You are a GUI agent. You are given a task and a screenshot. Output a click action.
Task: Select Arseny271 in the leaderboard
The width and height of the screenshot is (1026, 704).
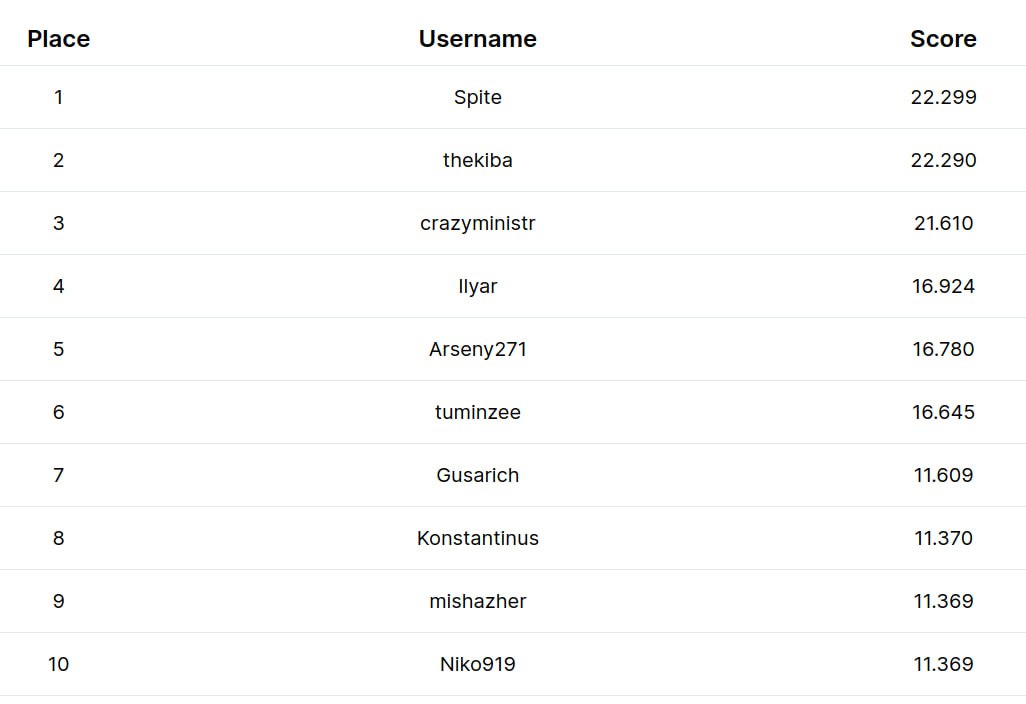click(x=477, y=349)
